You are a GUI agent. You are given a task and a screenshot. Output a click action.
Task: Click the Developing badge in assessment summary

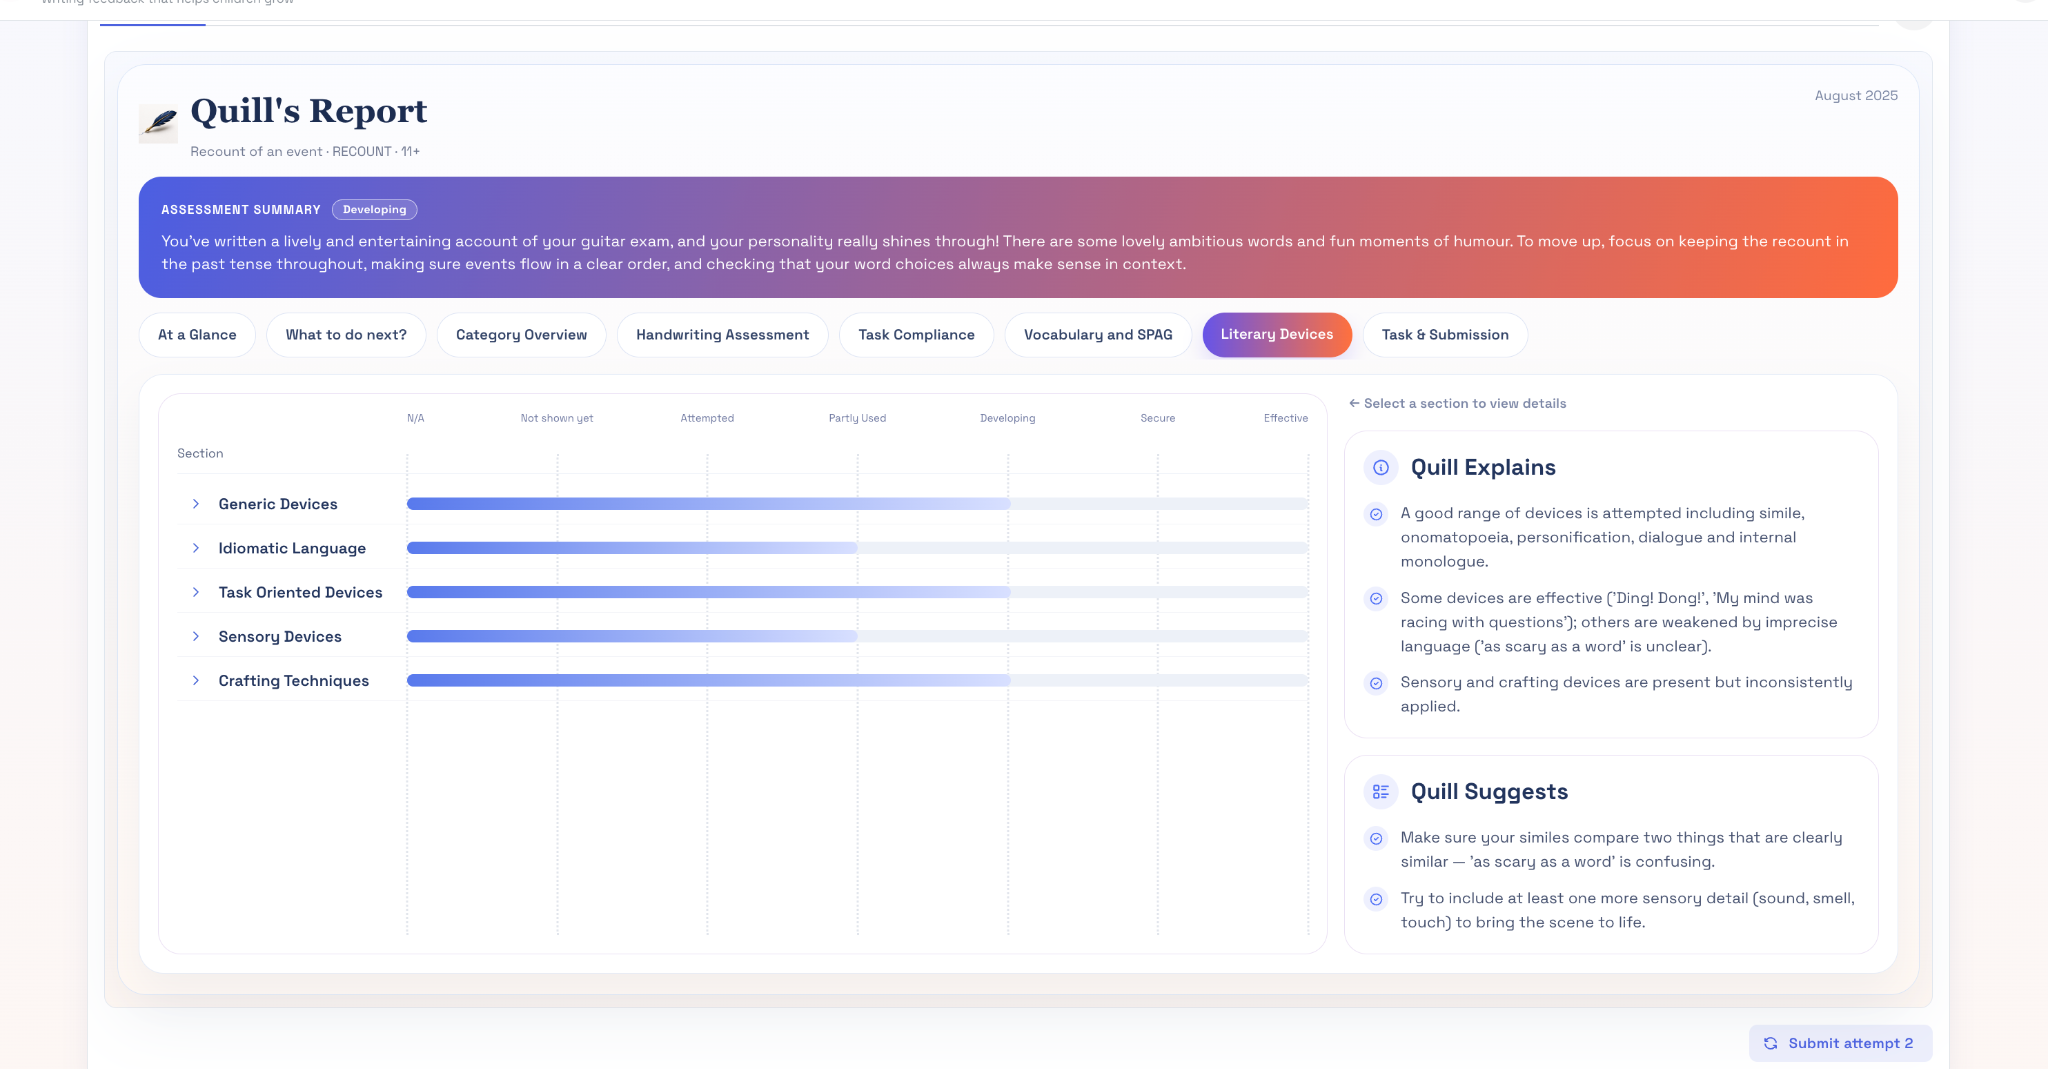coord(375,210)
